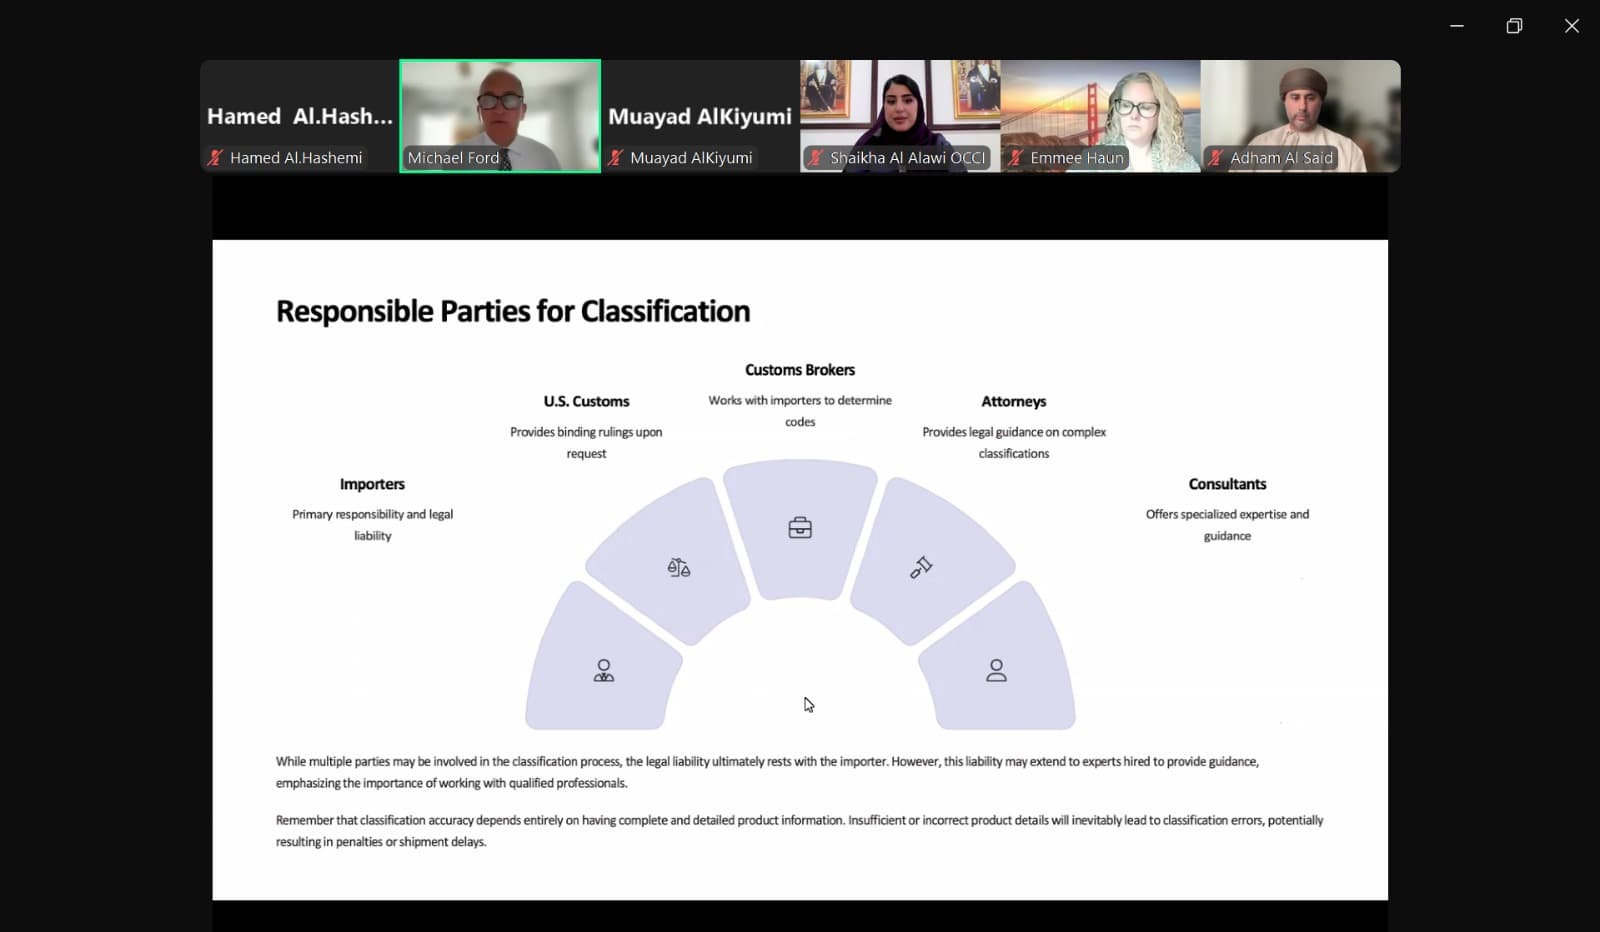Click the "Consultants" heading on the slide
This screenshot has height=932, width=1600.
click(x=1227, y=484)
